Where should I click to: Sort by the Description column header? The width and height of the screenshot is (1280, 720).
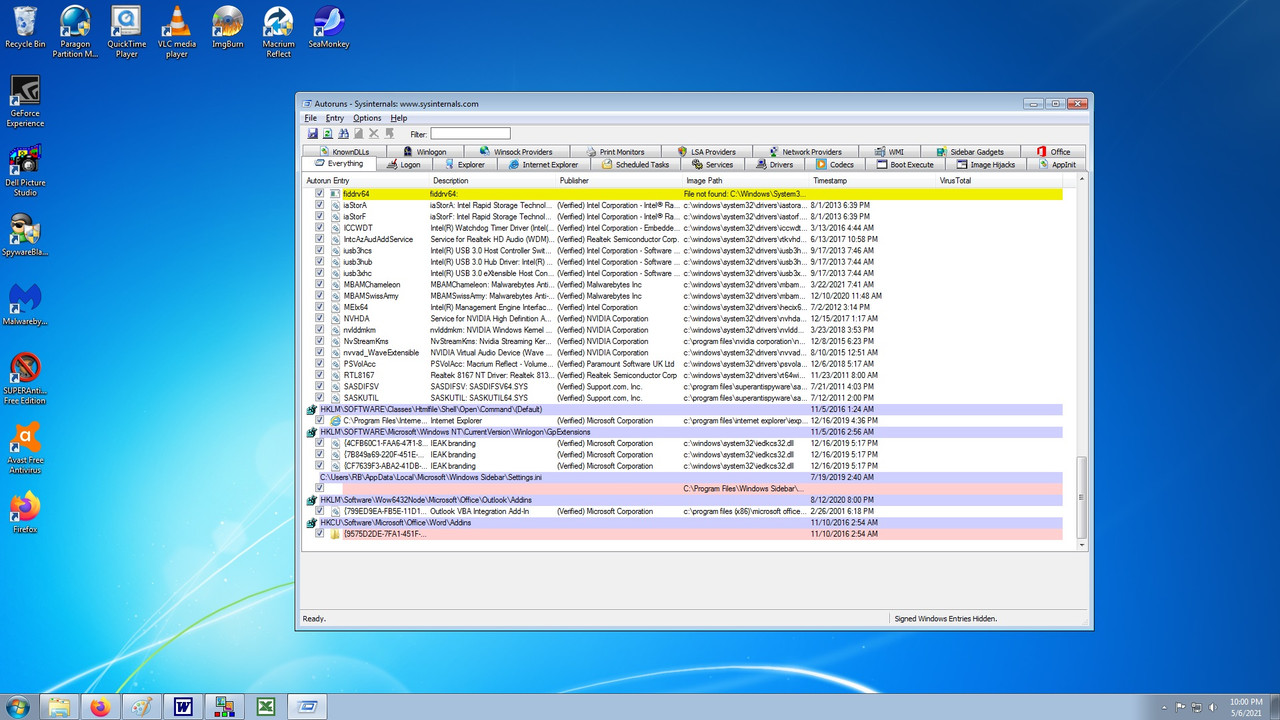click(x=492, y=180)
